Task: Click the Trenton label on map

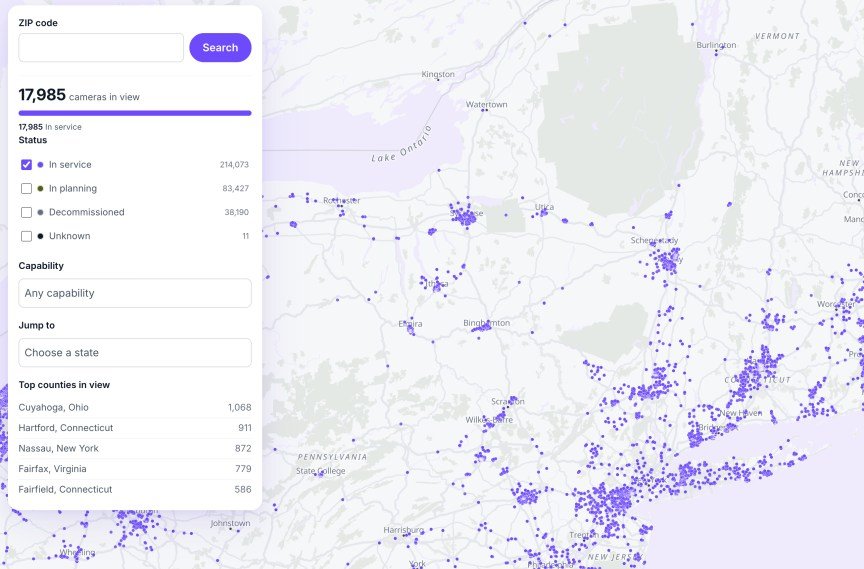Action: (x=584, y=535)
